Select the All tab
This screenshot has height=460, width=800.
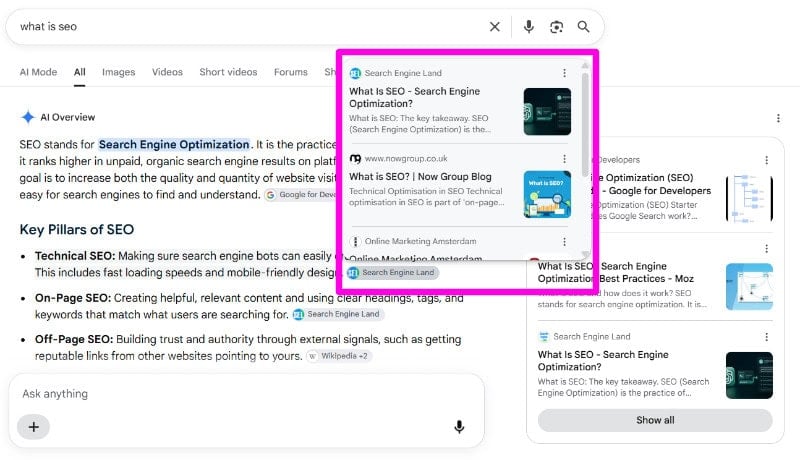pyautogui.click(x=80, y=72)
